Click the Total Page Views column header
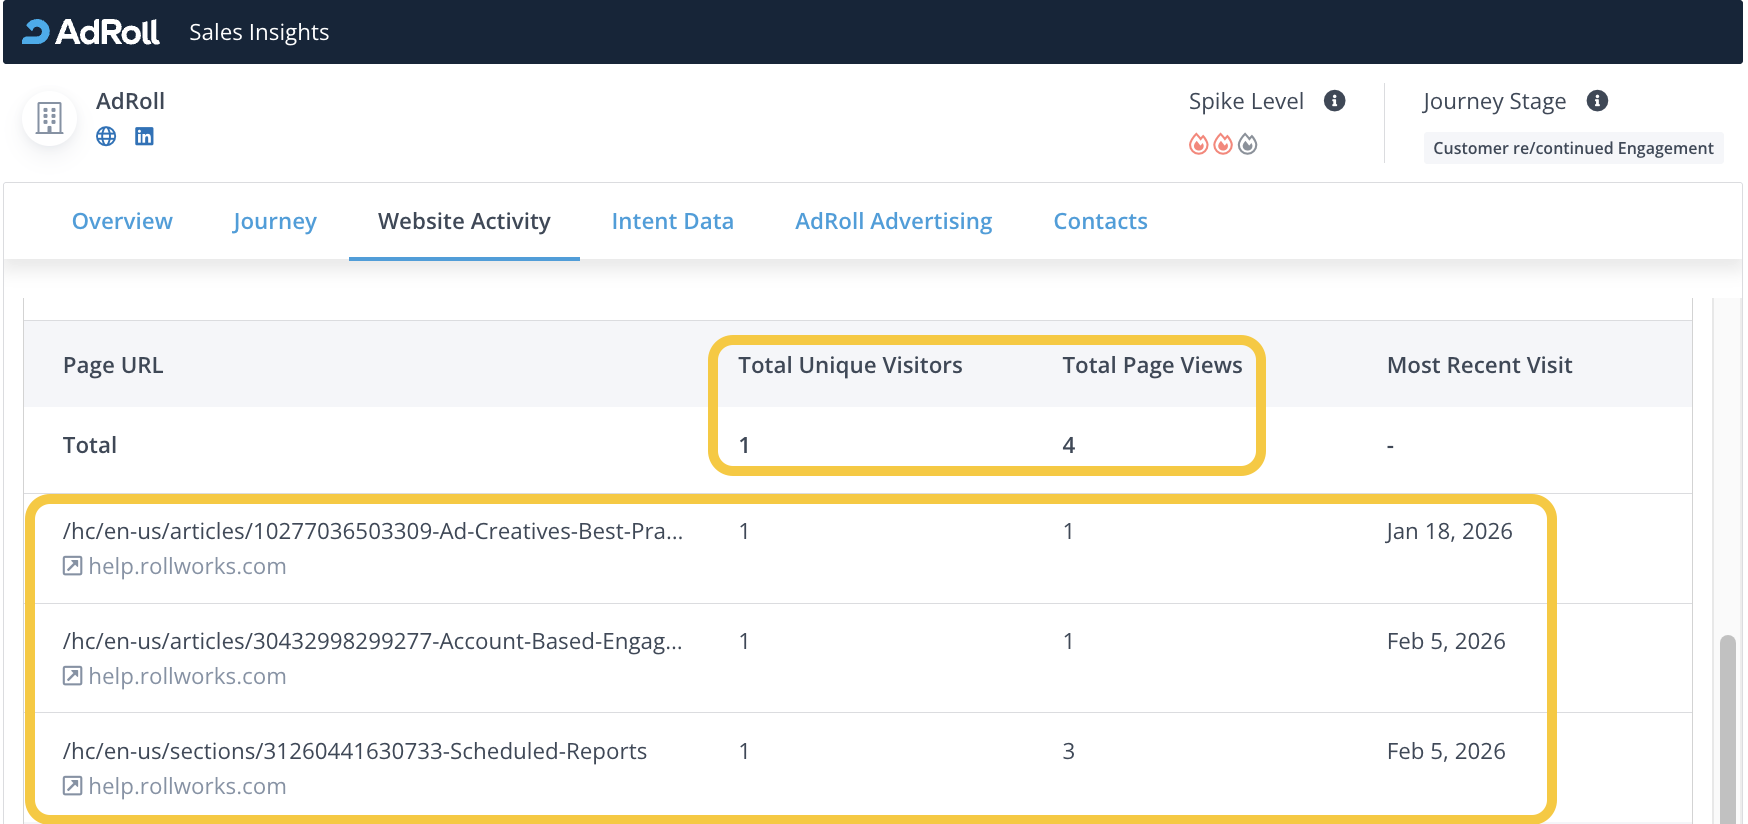Image resolution: width=1748 pixels, height=824 pixels. click(x=1152, y=365)
